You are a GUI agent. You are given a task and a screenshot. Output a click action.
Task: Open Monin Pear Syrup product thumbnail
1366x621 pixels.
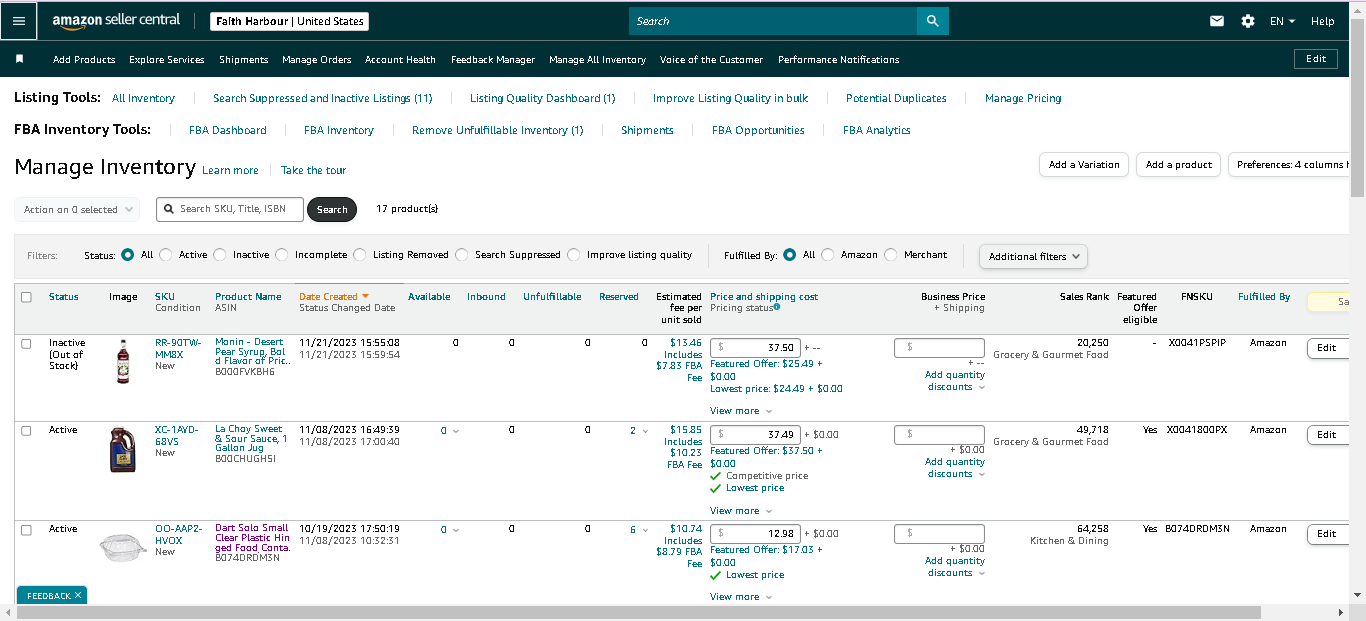123,361
